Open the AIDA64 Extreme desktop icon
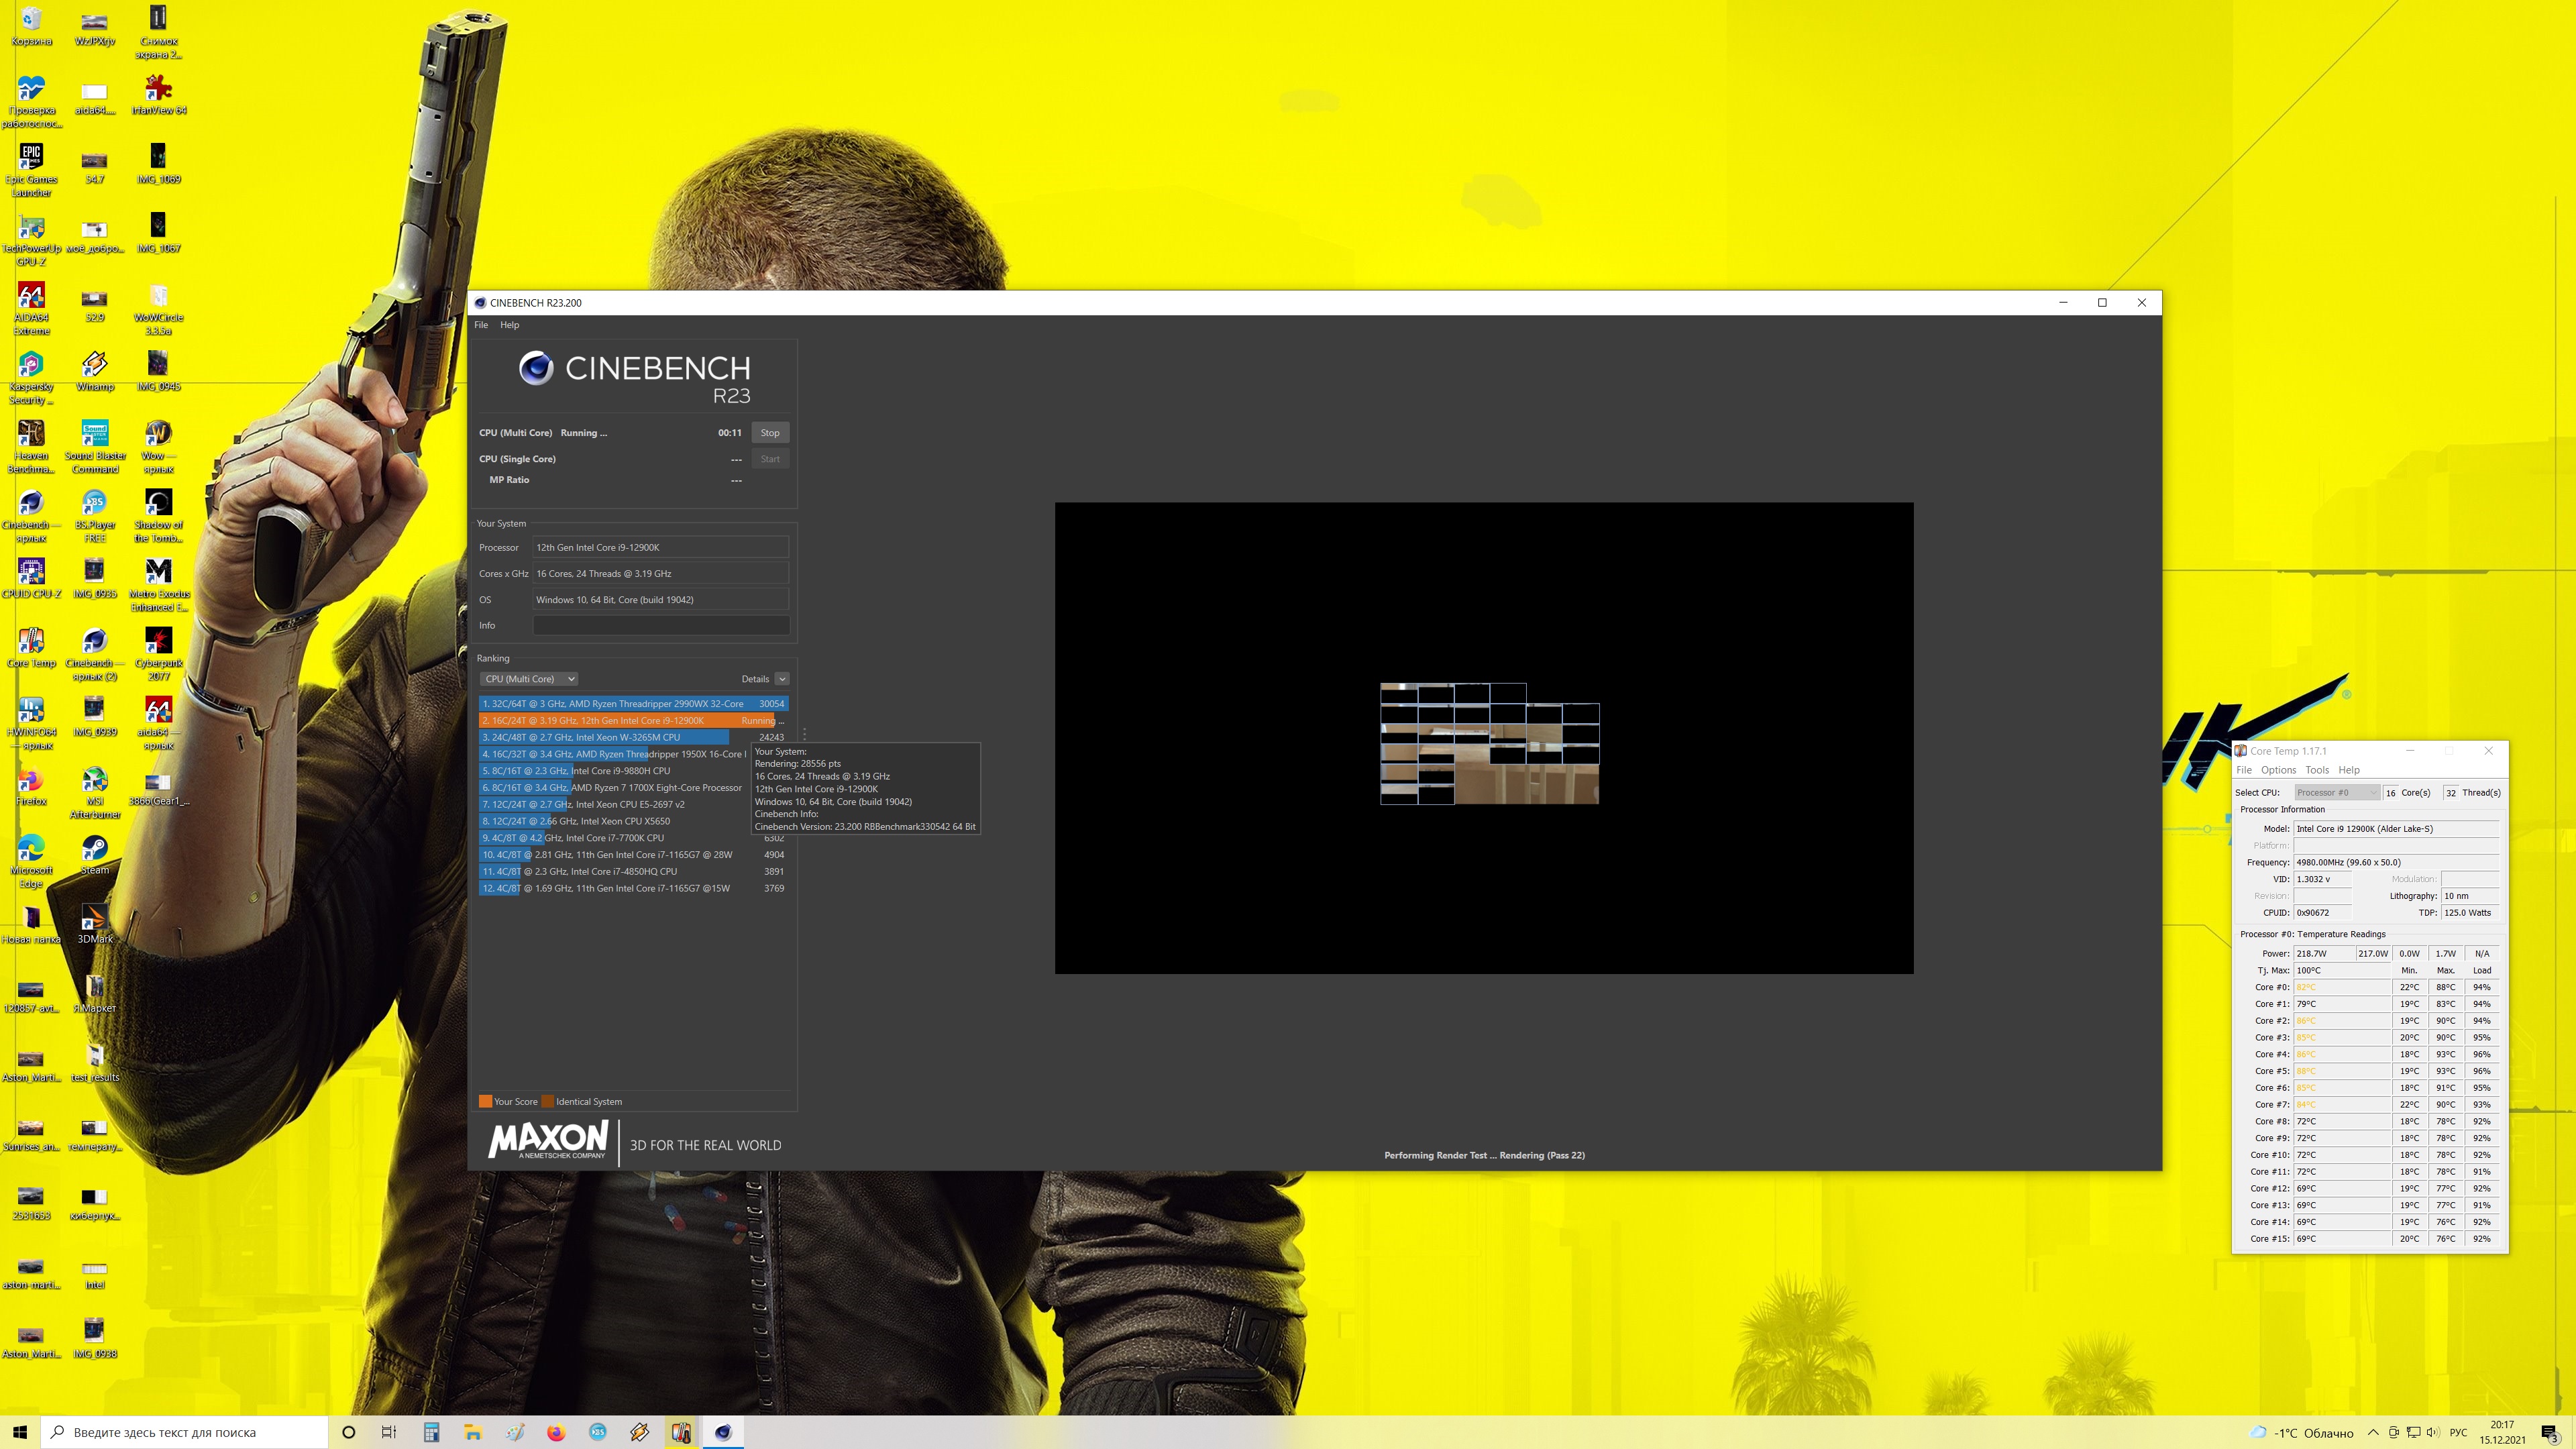This screenshot has height=1449, width=2576. [31, 297]
